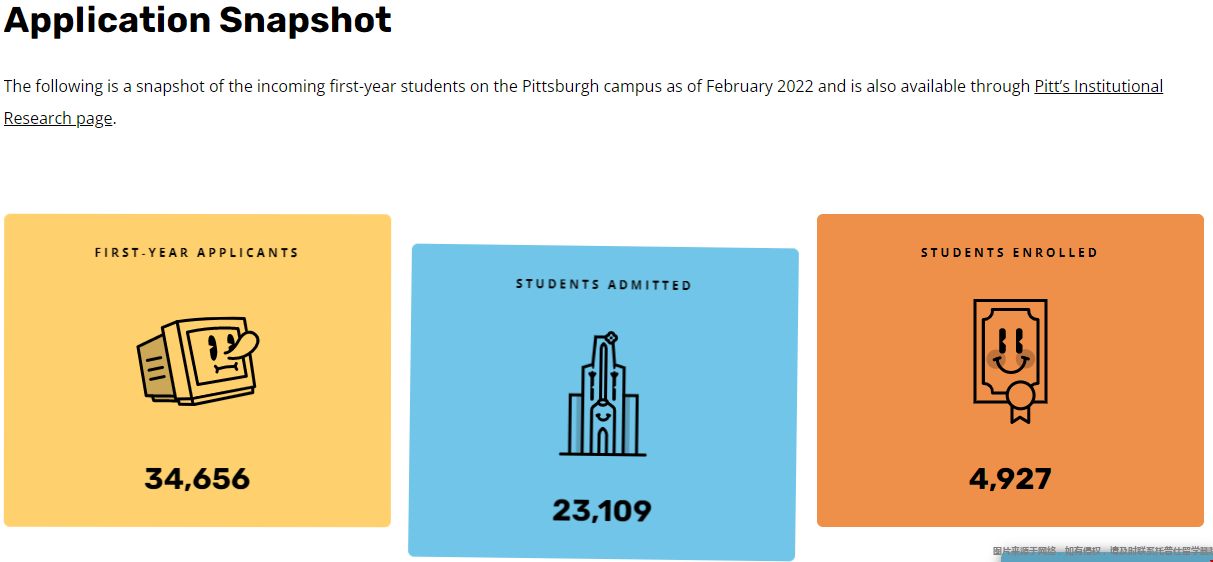
Task: Select the 4,927 enrolled number
Action: pyautogui.click(x=1010, y=479)
